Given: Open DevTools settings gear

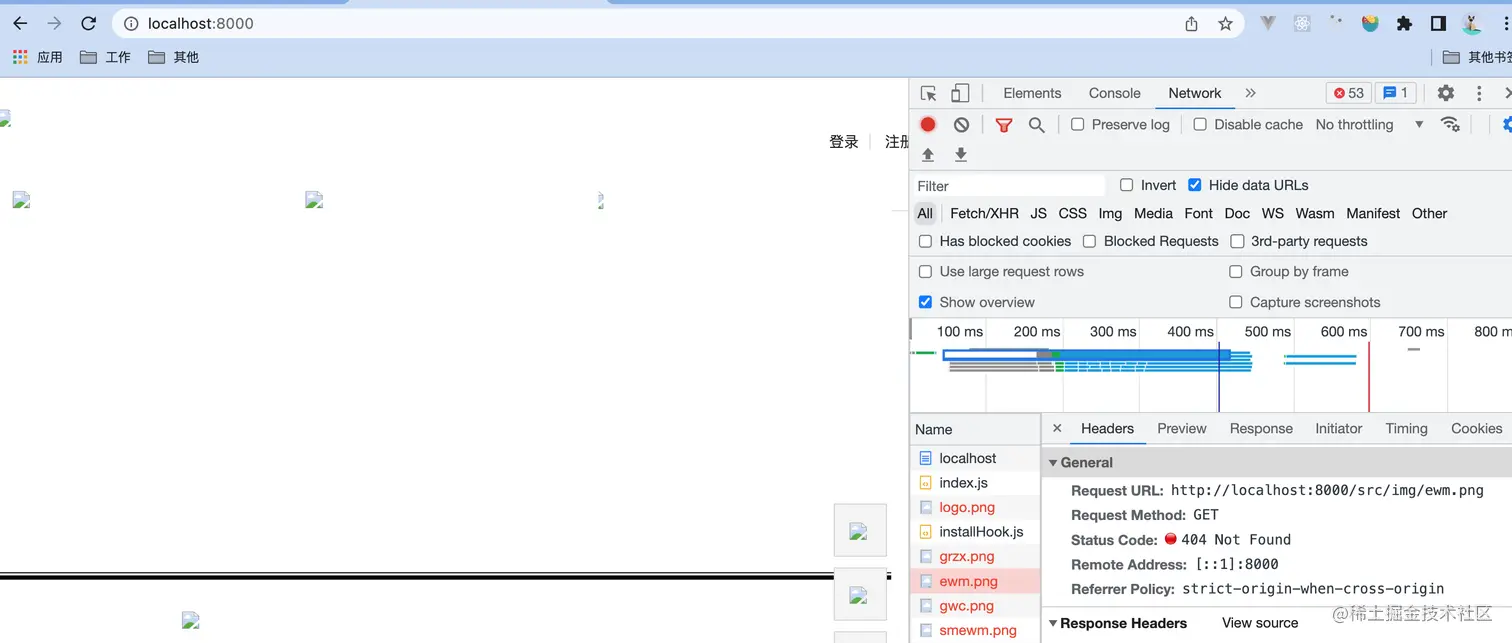Looking at the screenshot, I should click(1446, 93).
